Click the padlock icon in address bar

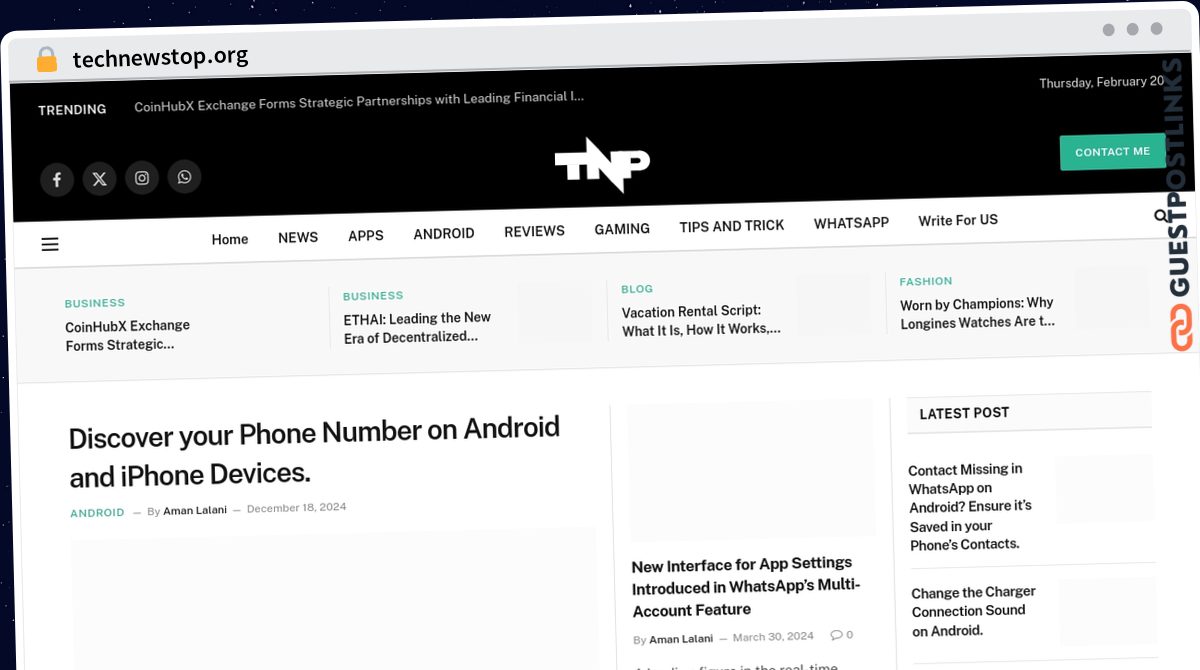47,59
